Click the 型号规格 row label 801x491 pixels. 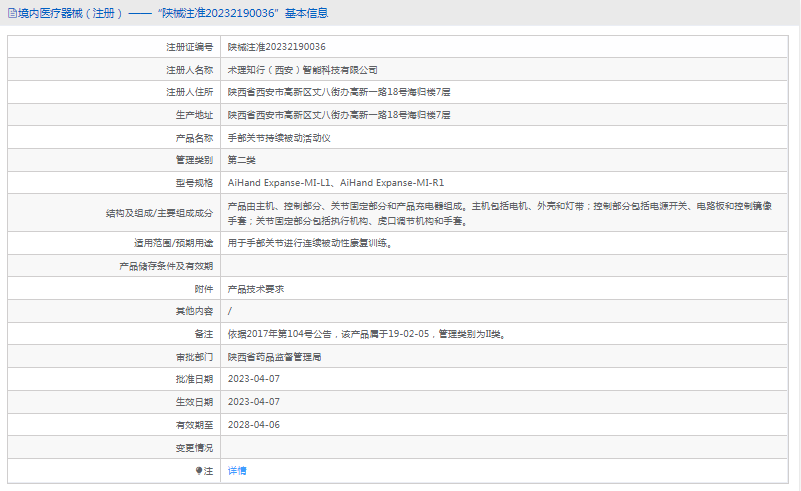click(194, 182)
